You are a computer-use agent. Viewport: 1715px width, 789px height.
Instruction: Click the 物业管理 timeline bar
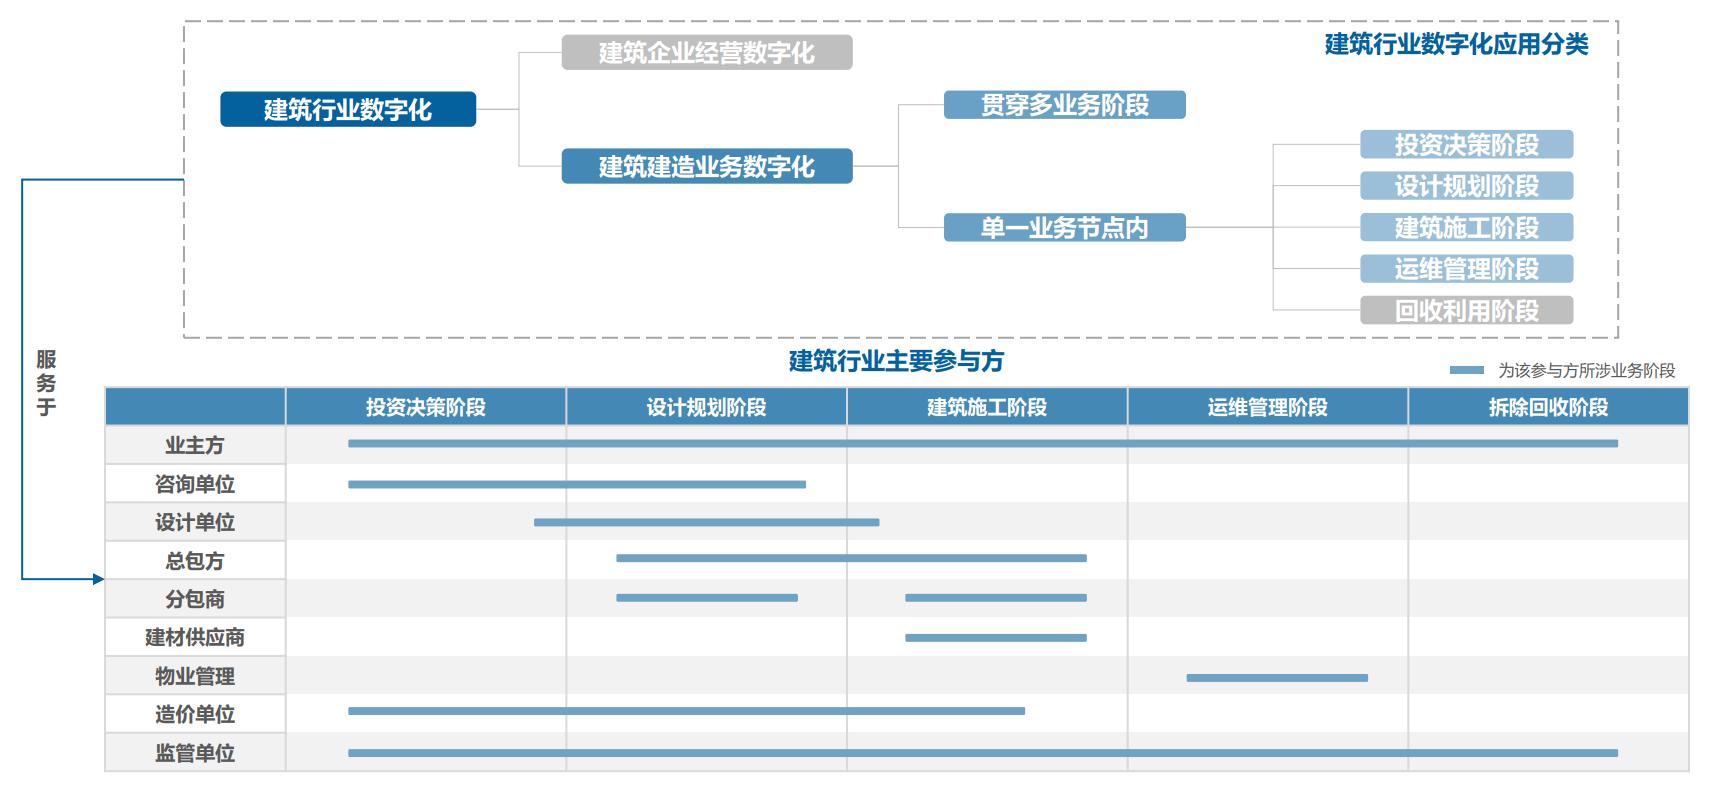[x=1277, y=678]
